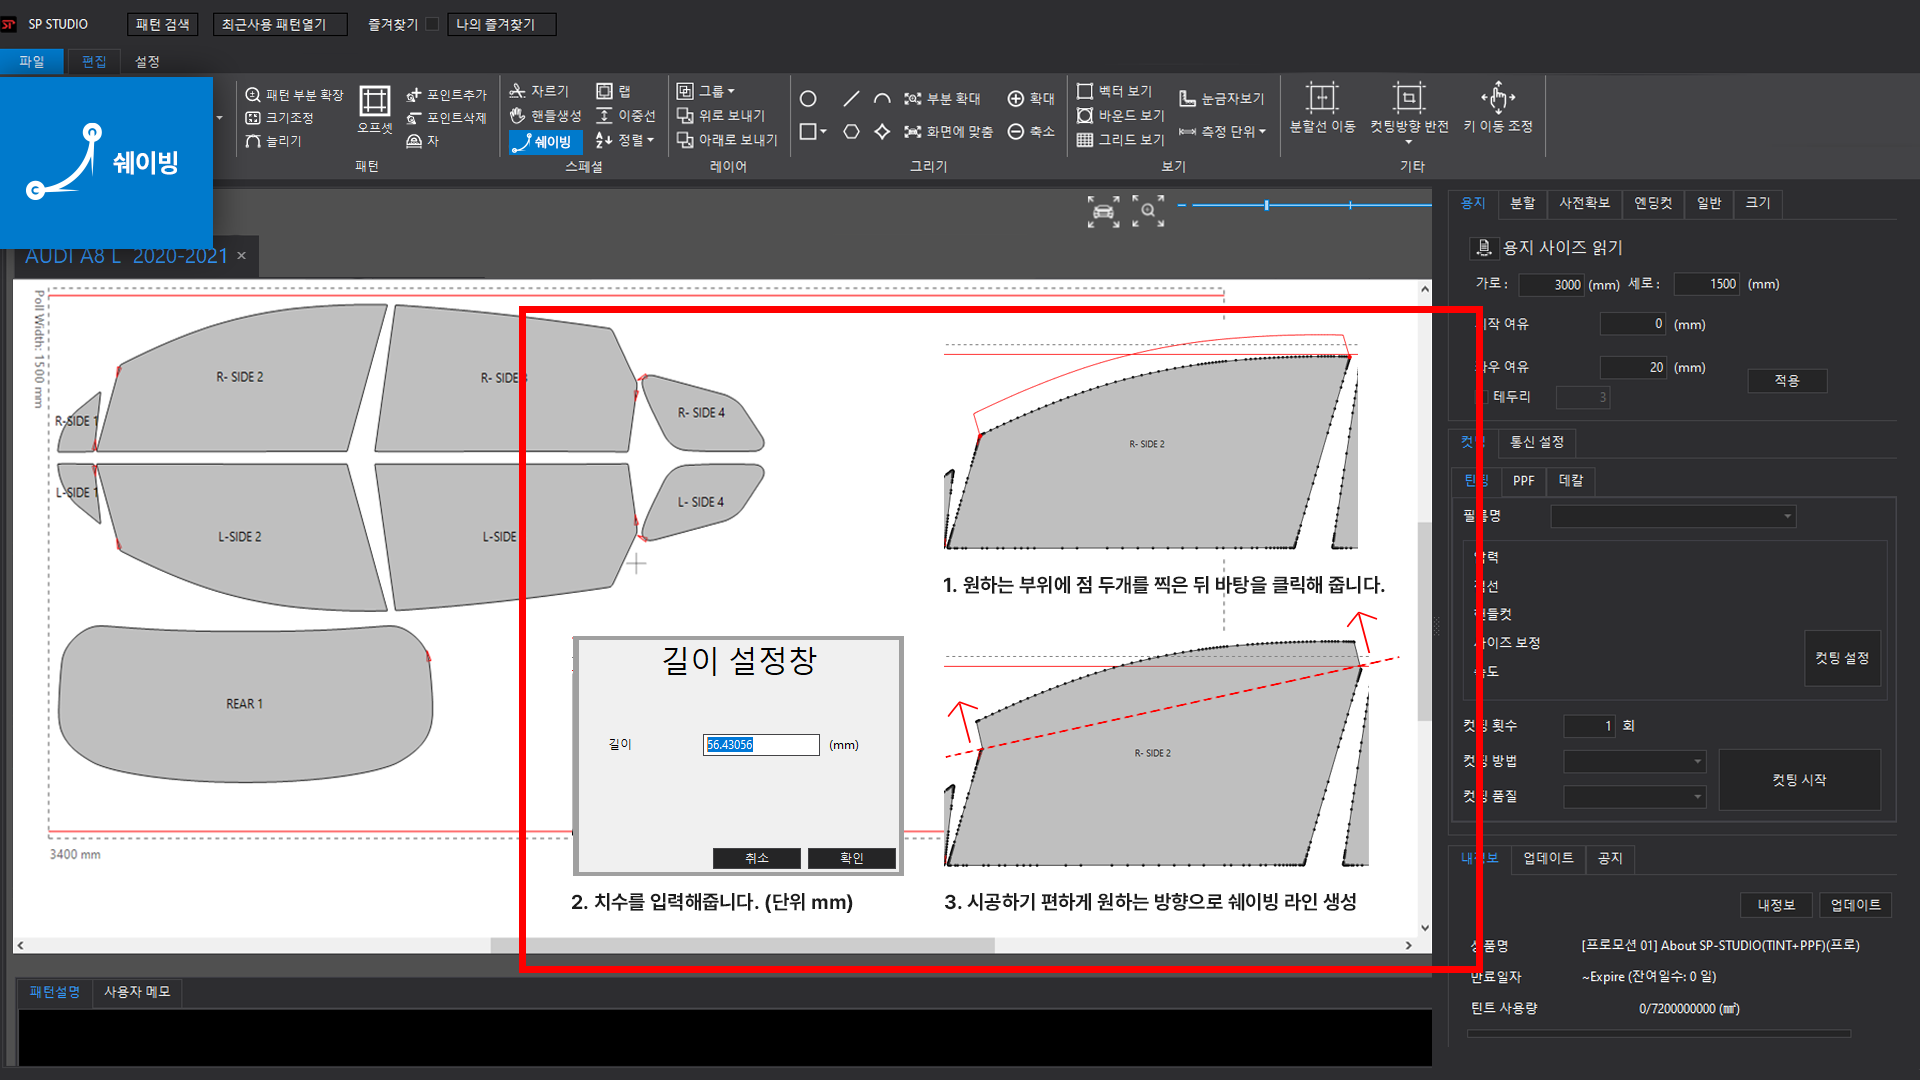Click the 컷팅 시작 button
1920x1080 pixels.
point(1799,780)
